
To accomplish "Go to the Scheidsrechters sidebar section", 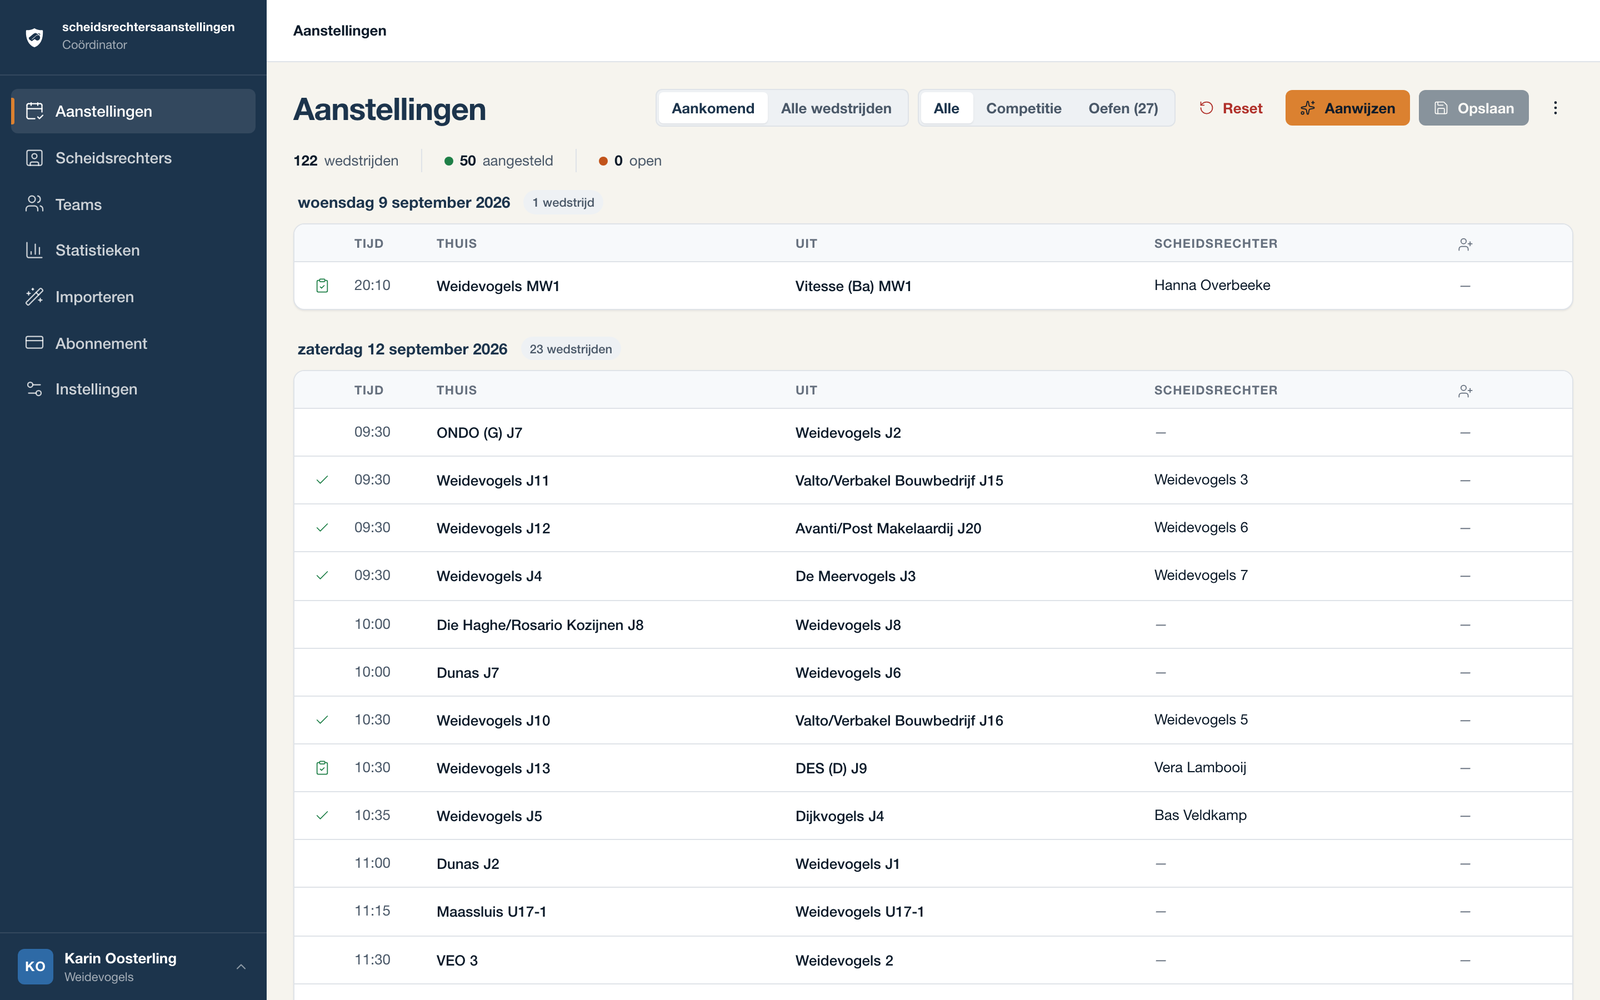I will pyautogui.click(x=133, y=158).
